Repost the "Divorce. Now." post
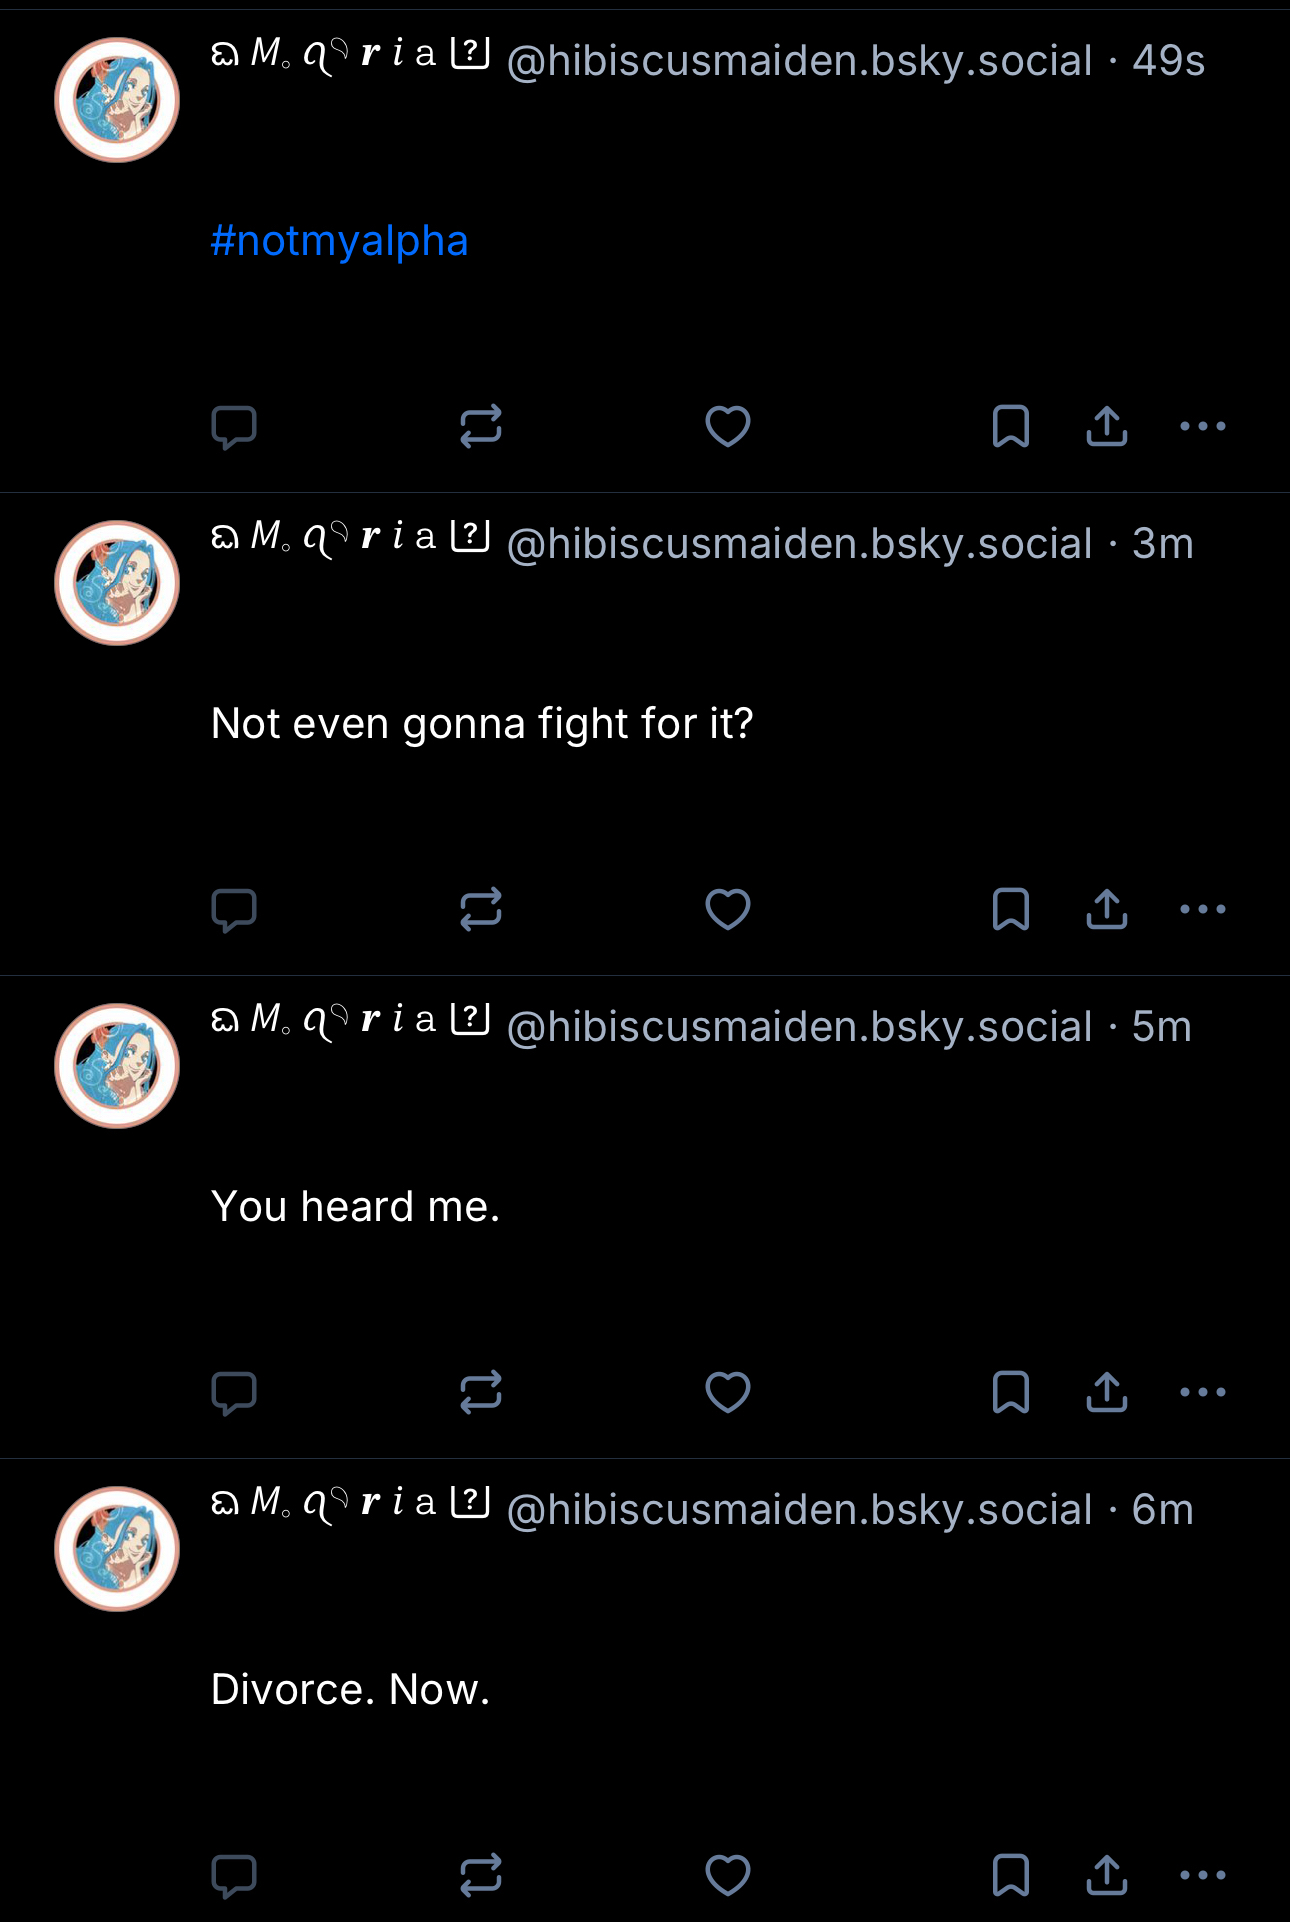Viewport: 1290px width, 1922px height. tap(481, 1876)
